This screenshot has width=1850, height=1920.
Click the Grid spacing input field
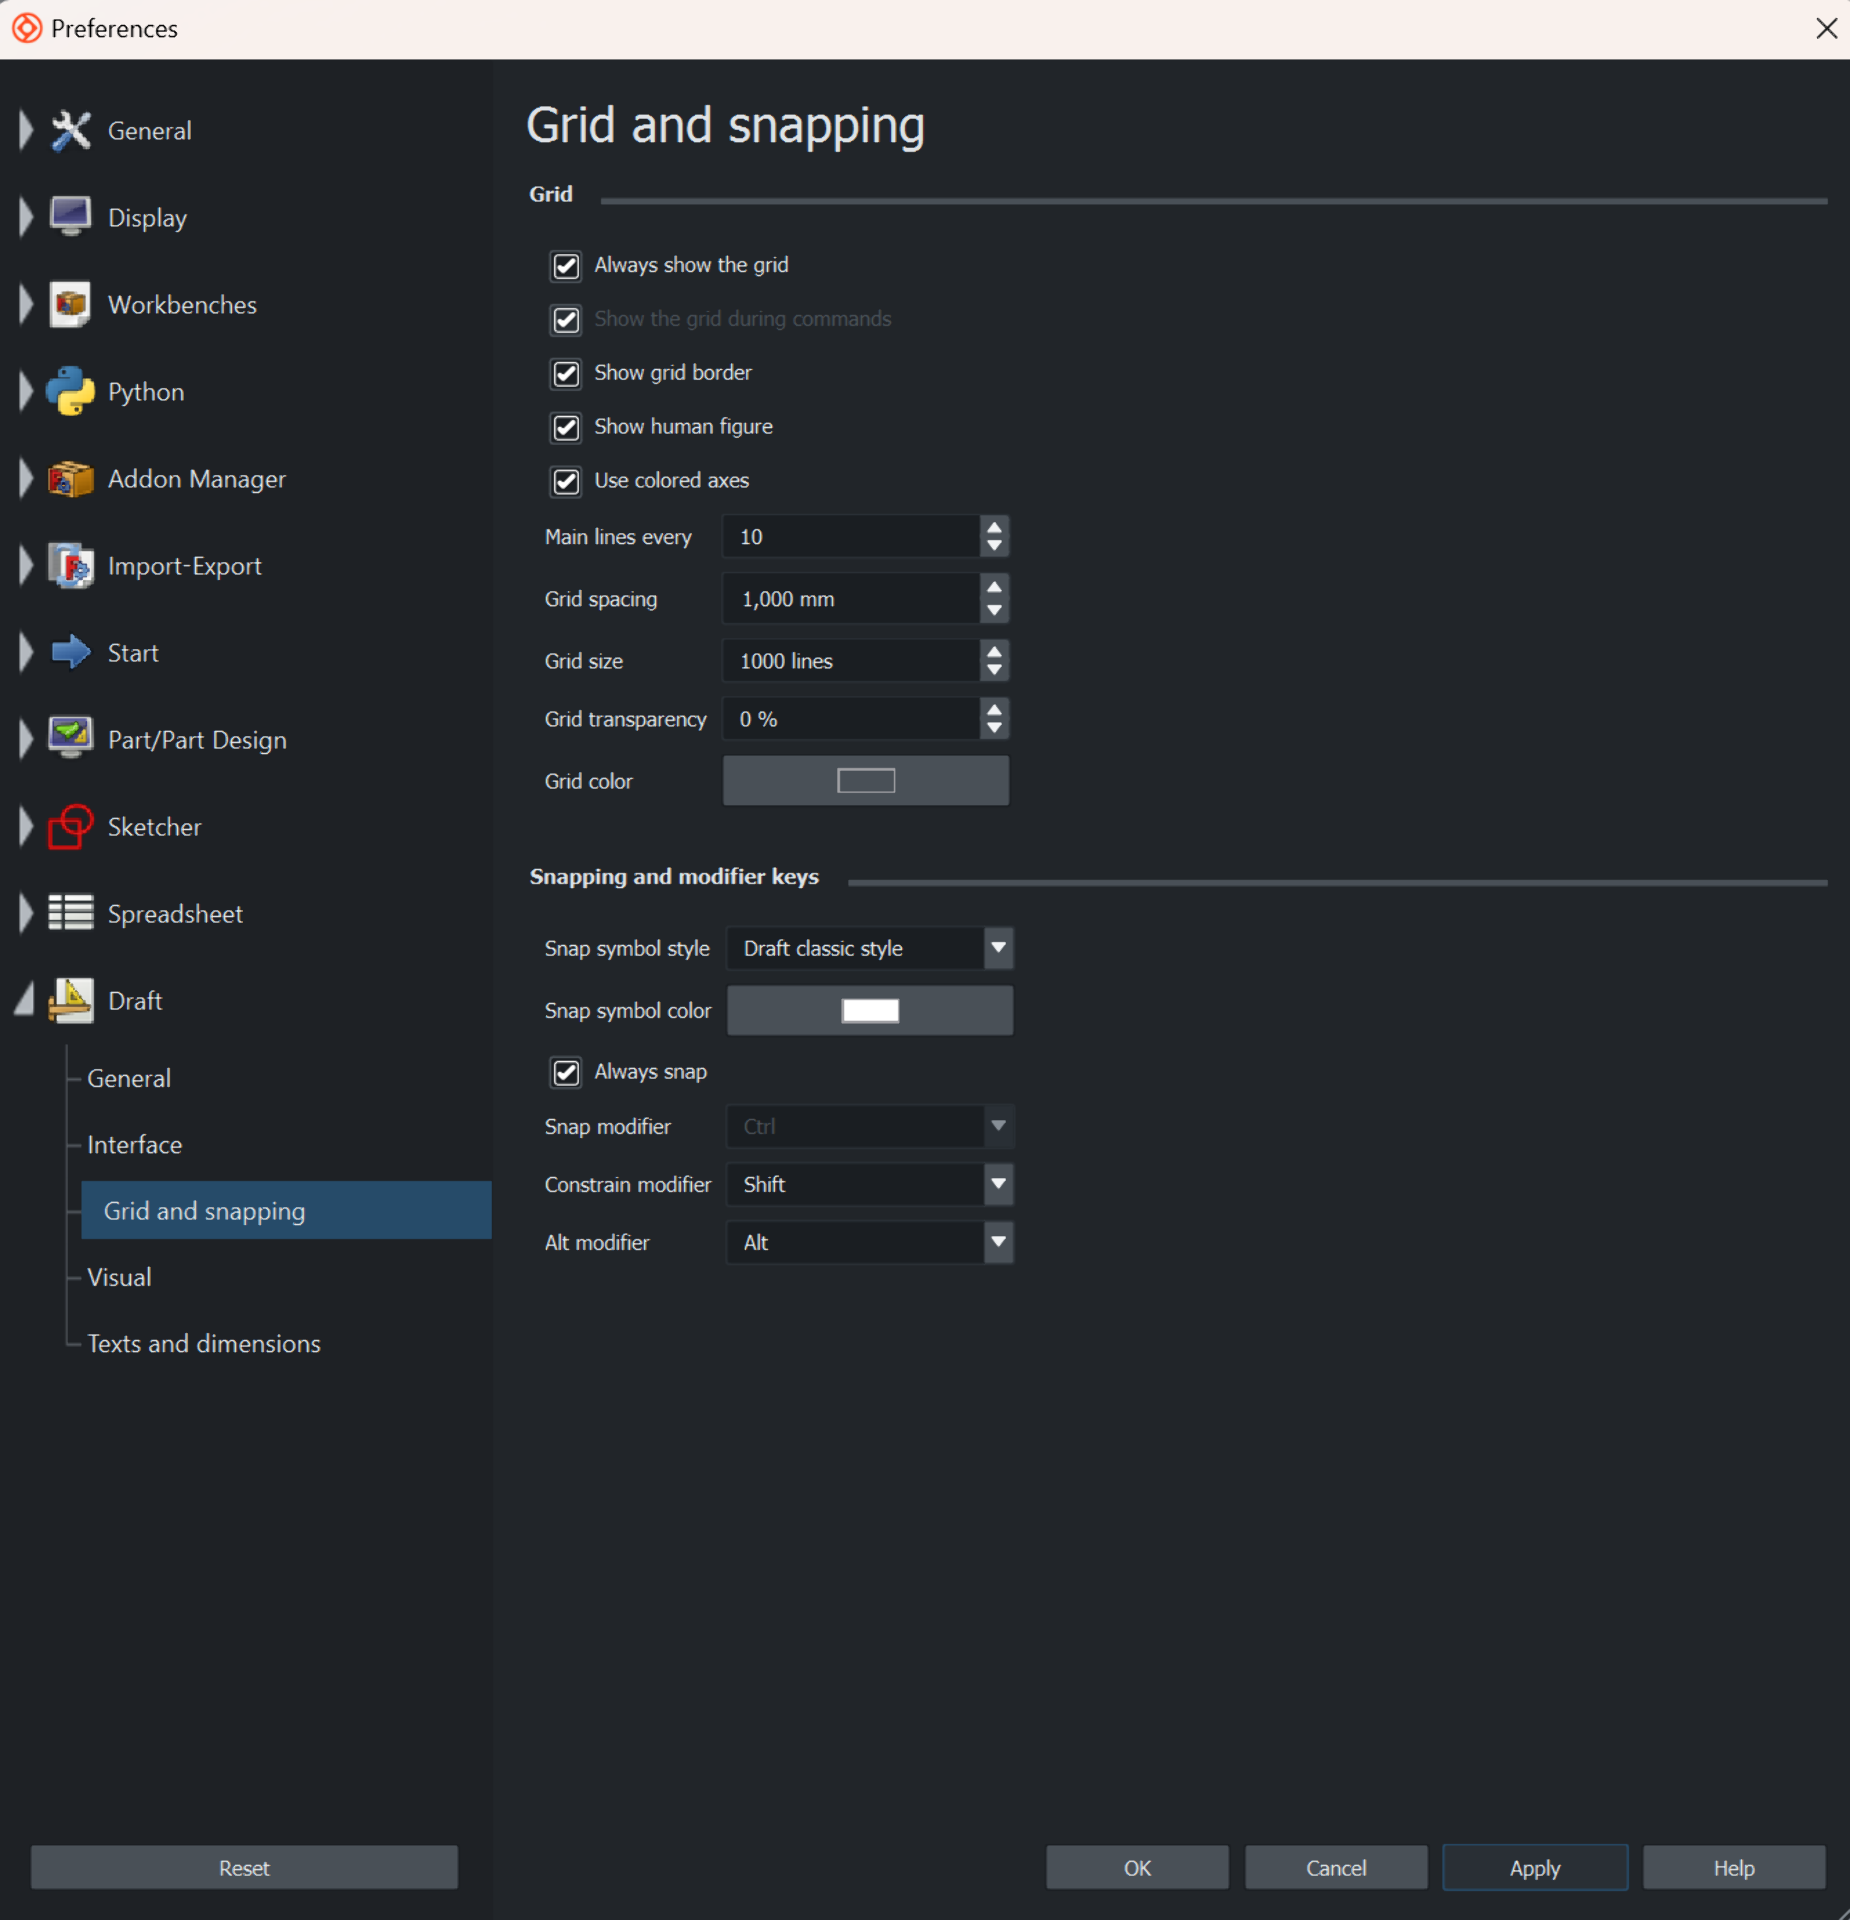click(x=850, y=599)
